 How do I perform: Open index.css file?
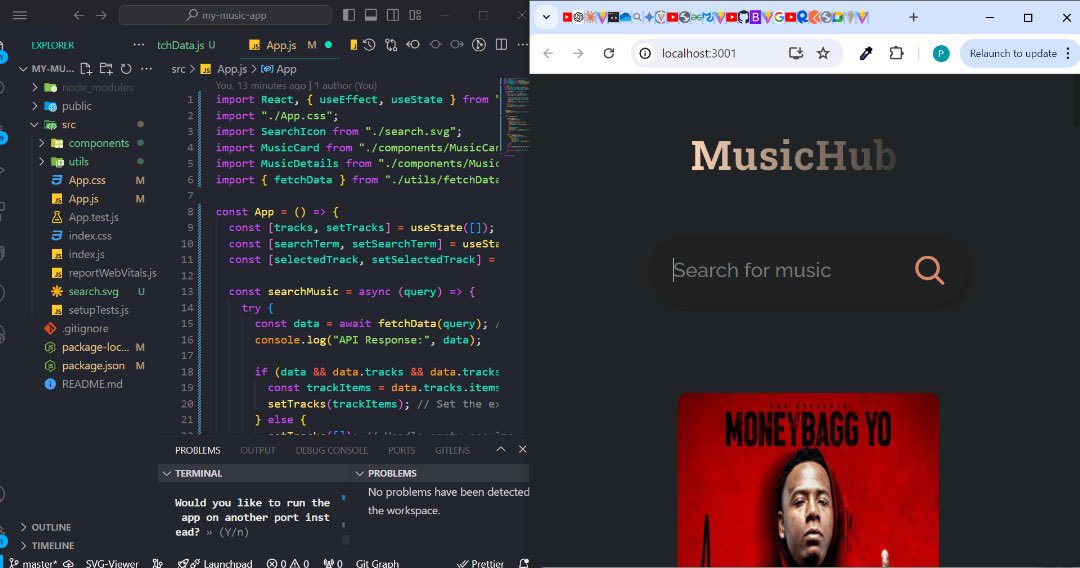[90, 236]
